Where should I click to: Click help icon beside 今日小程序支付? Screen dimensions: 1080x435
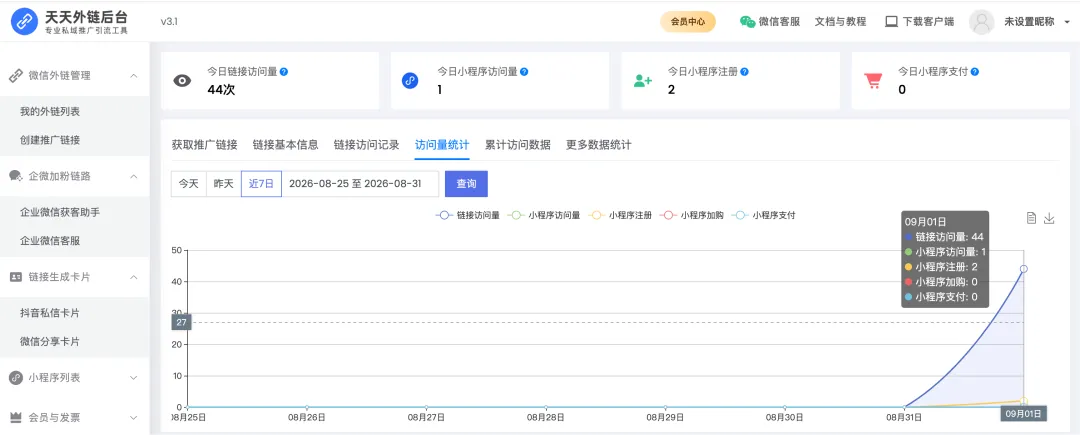pos(975,71)
